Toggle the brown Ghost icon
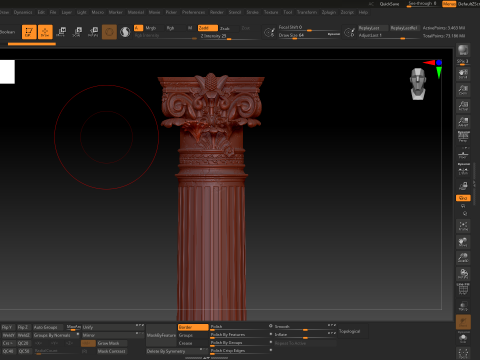 tap(463, 322)
